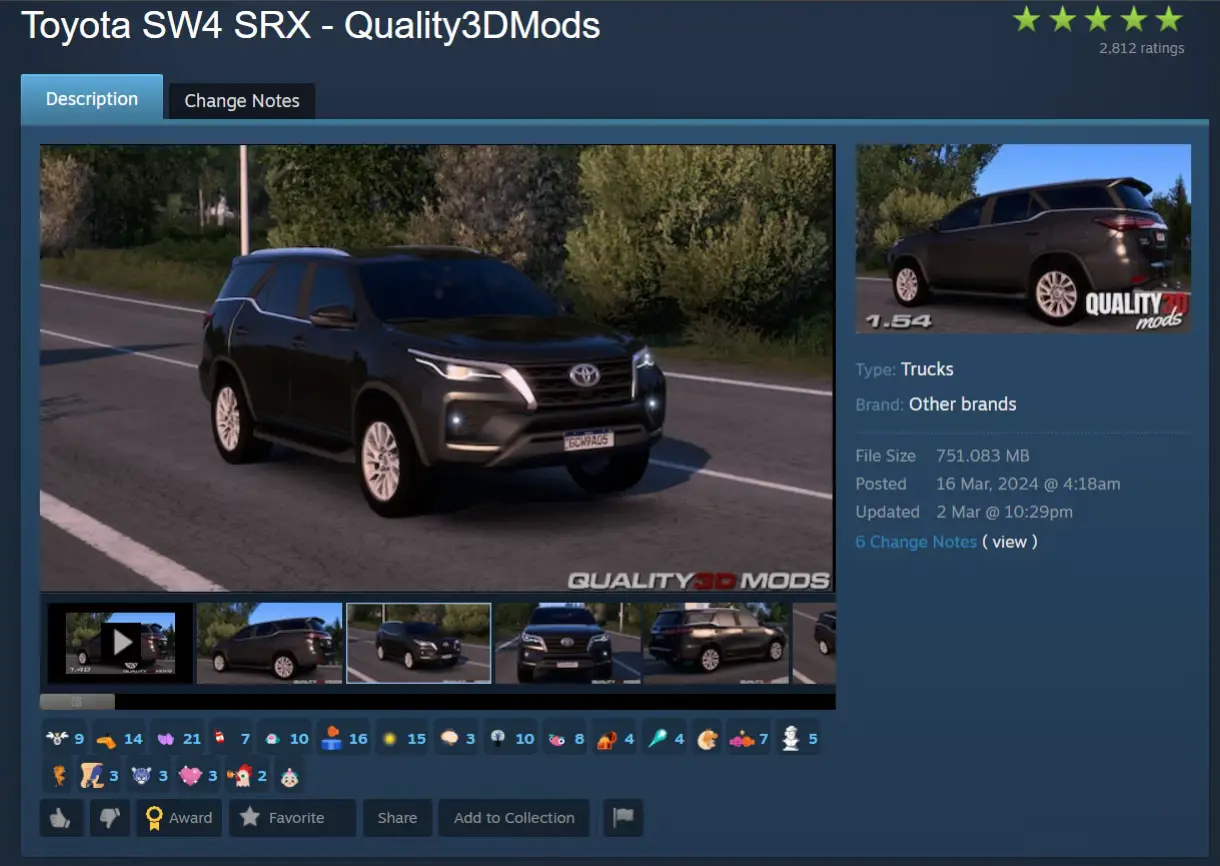Click the pink-orange award with count 7
Image resolution: width=1220 pixels, height=866 pixels.
748,739
